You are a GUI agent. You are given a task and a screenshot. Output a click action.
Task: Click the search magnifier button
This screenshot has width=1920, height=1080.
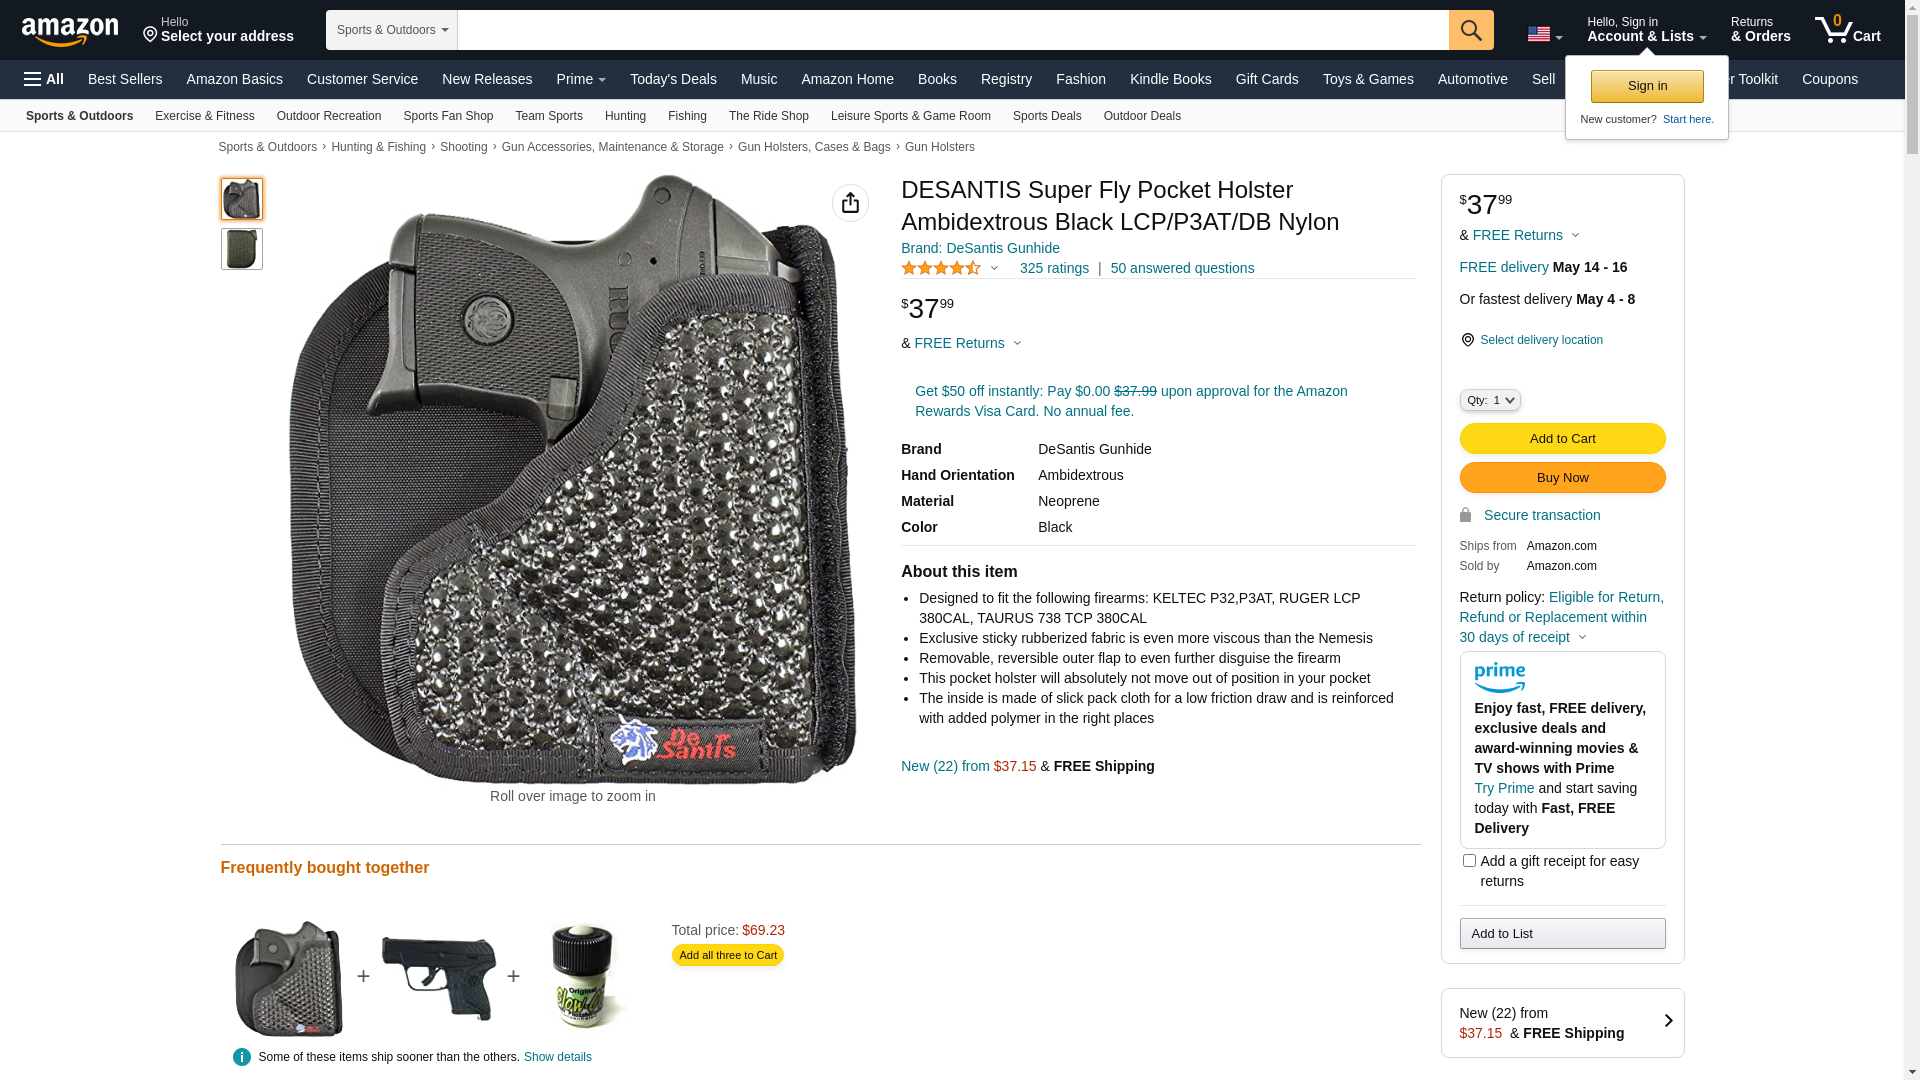1471,30
